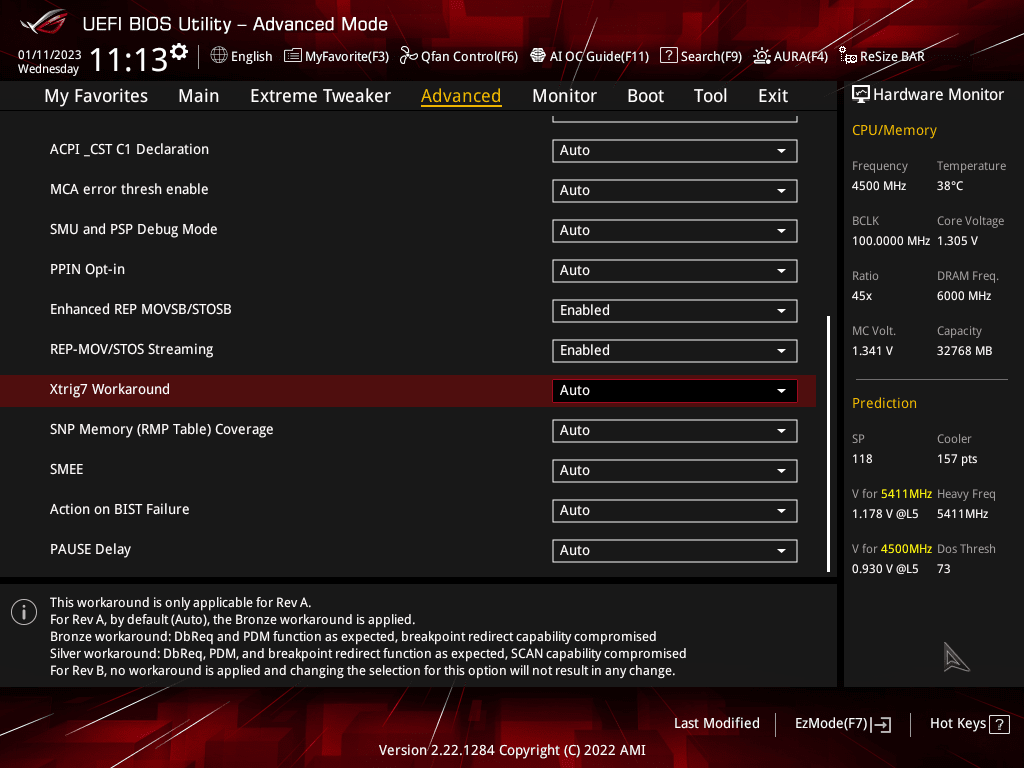
Task: Open MyFavorite(F3) list icon
Action: [x=293, y=56]
